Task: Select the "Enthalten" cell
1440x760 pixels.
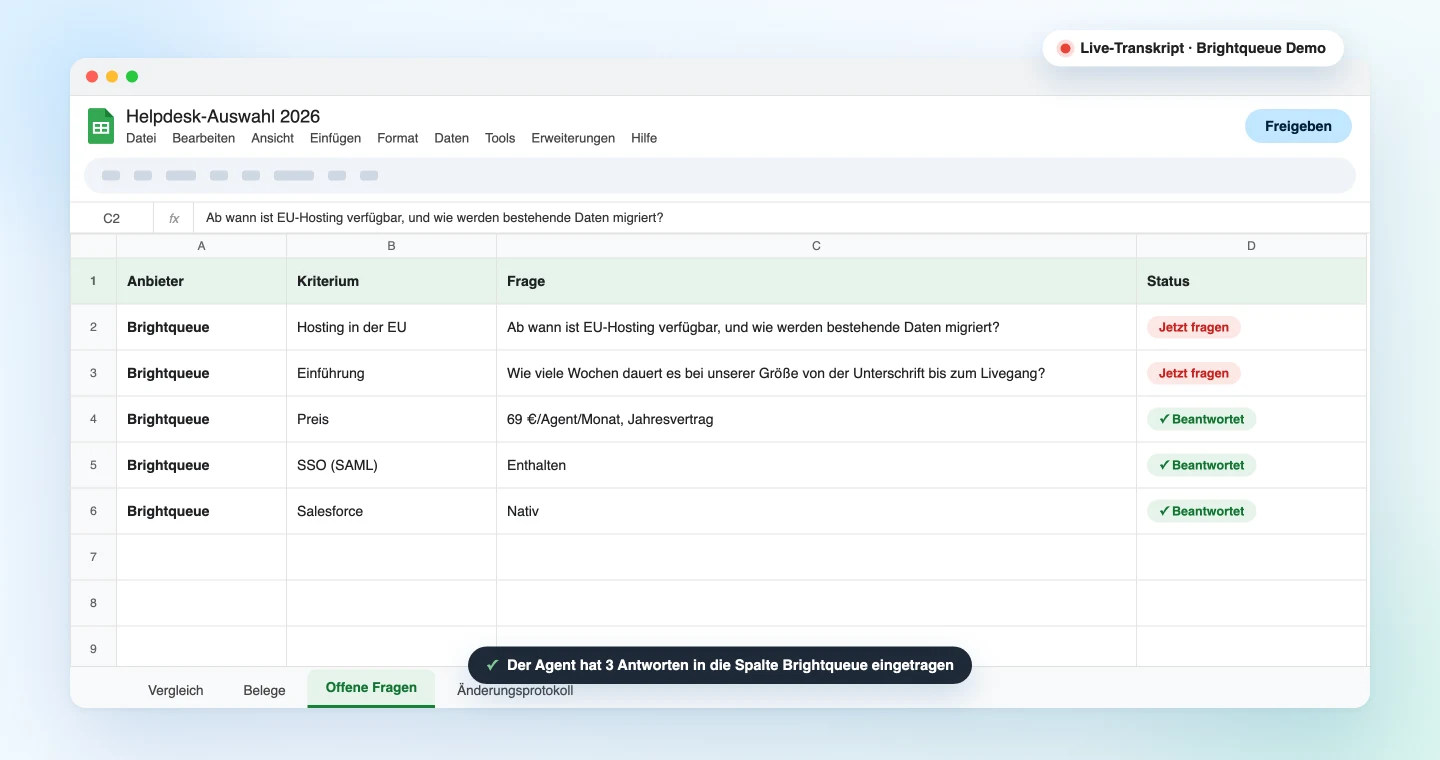Action: pos(817,465)
